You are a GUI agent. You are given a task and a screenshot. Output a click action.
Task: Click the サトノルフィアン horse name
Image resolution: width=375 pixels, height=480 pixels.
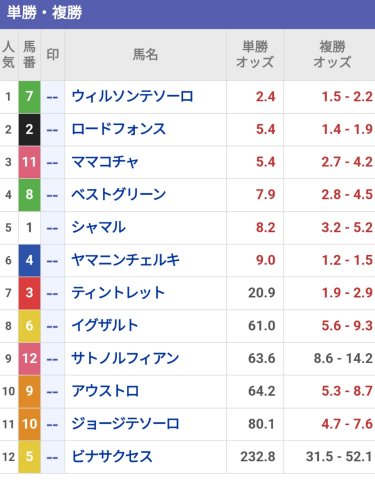(125, 358)
